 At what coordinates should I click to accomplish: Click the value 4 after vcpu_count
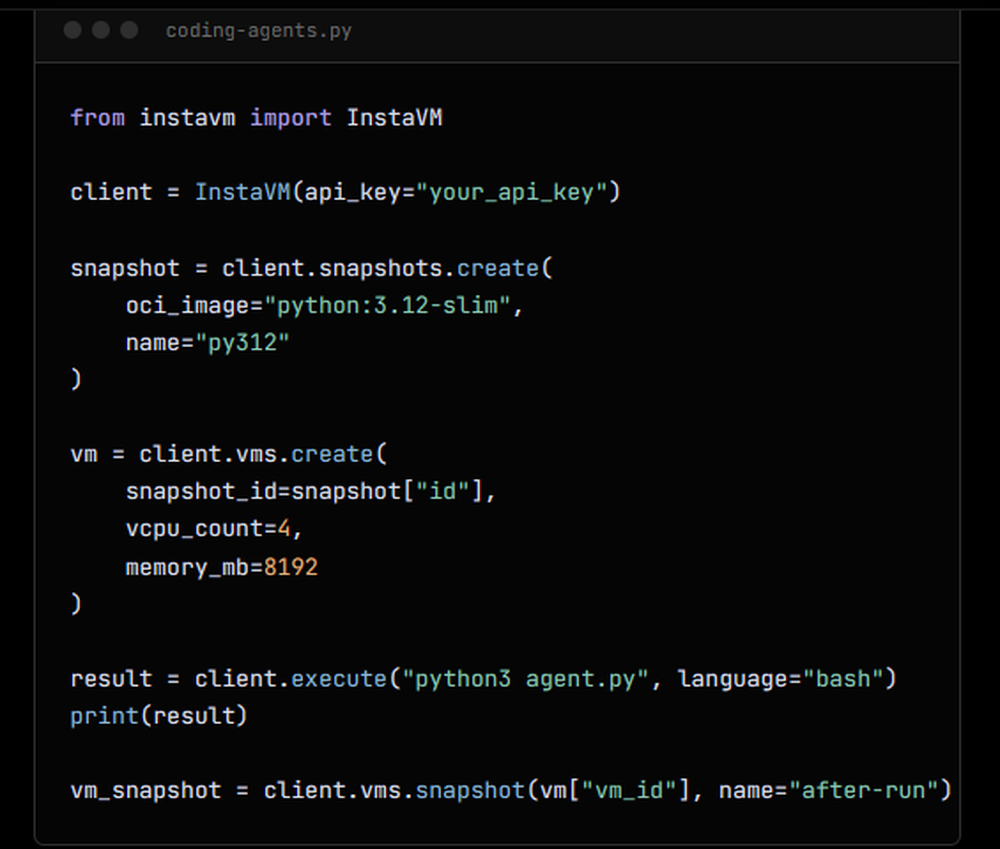[284, 529]
